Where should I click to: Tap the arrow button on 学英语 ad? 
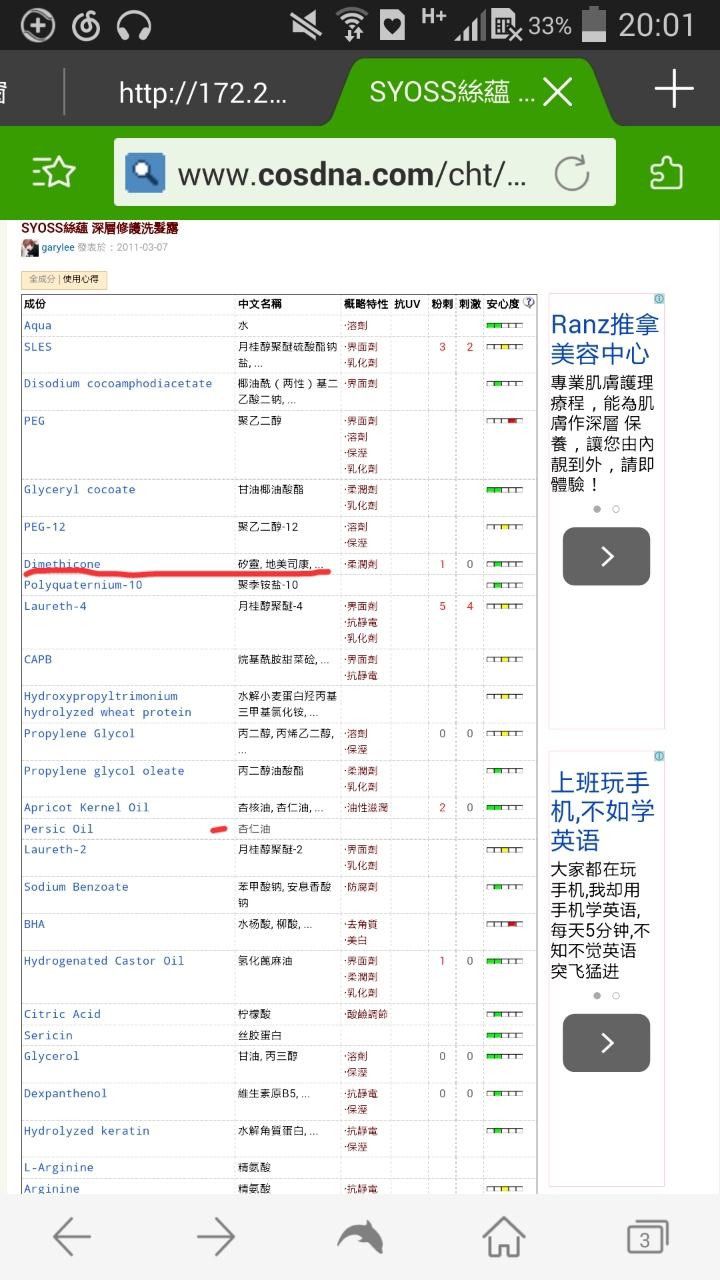click(606, 1043)
